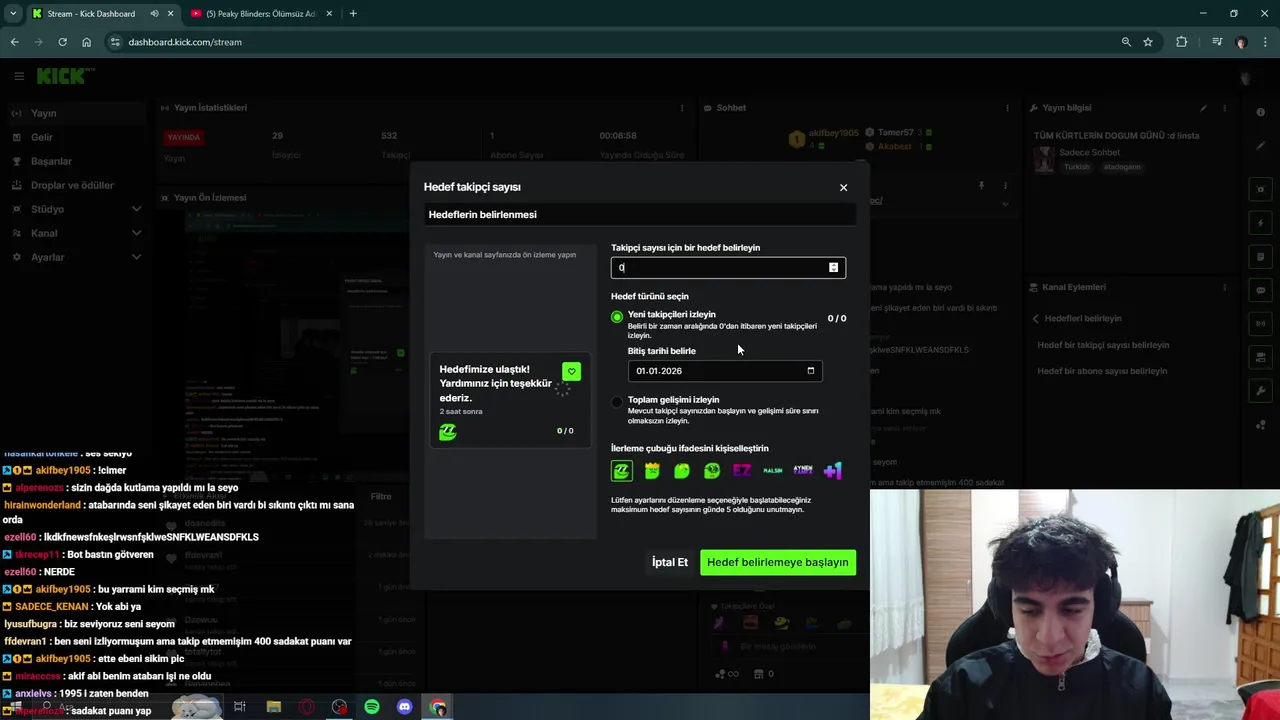Choose the green MALSIN text emote
Image resolution: width=1280 pixels, height=720 pixels.
[773, 470]
